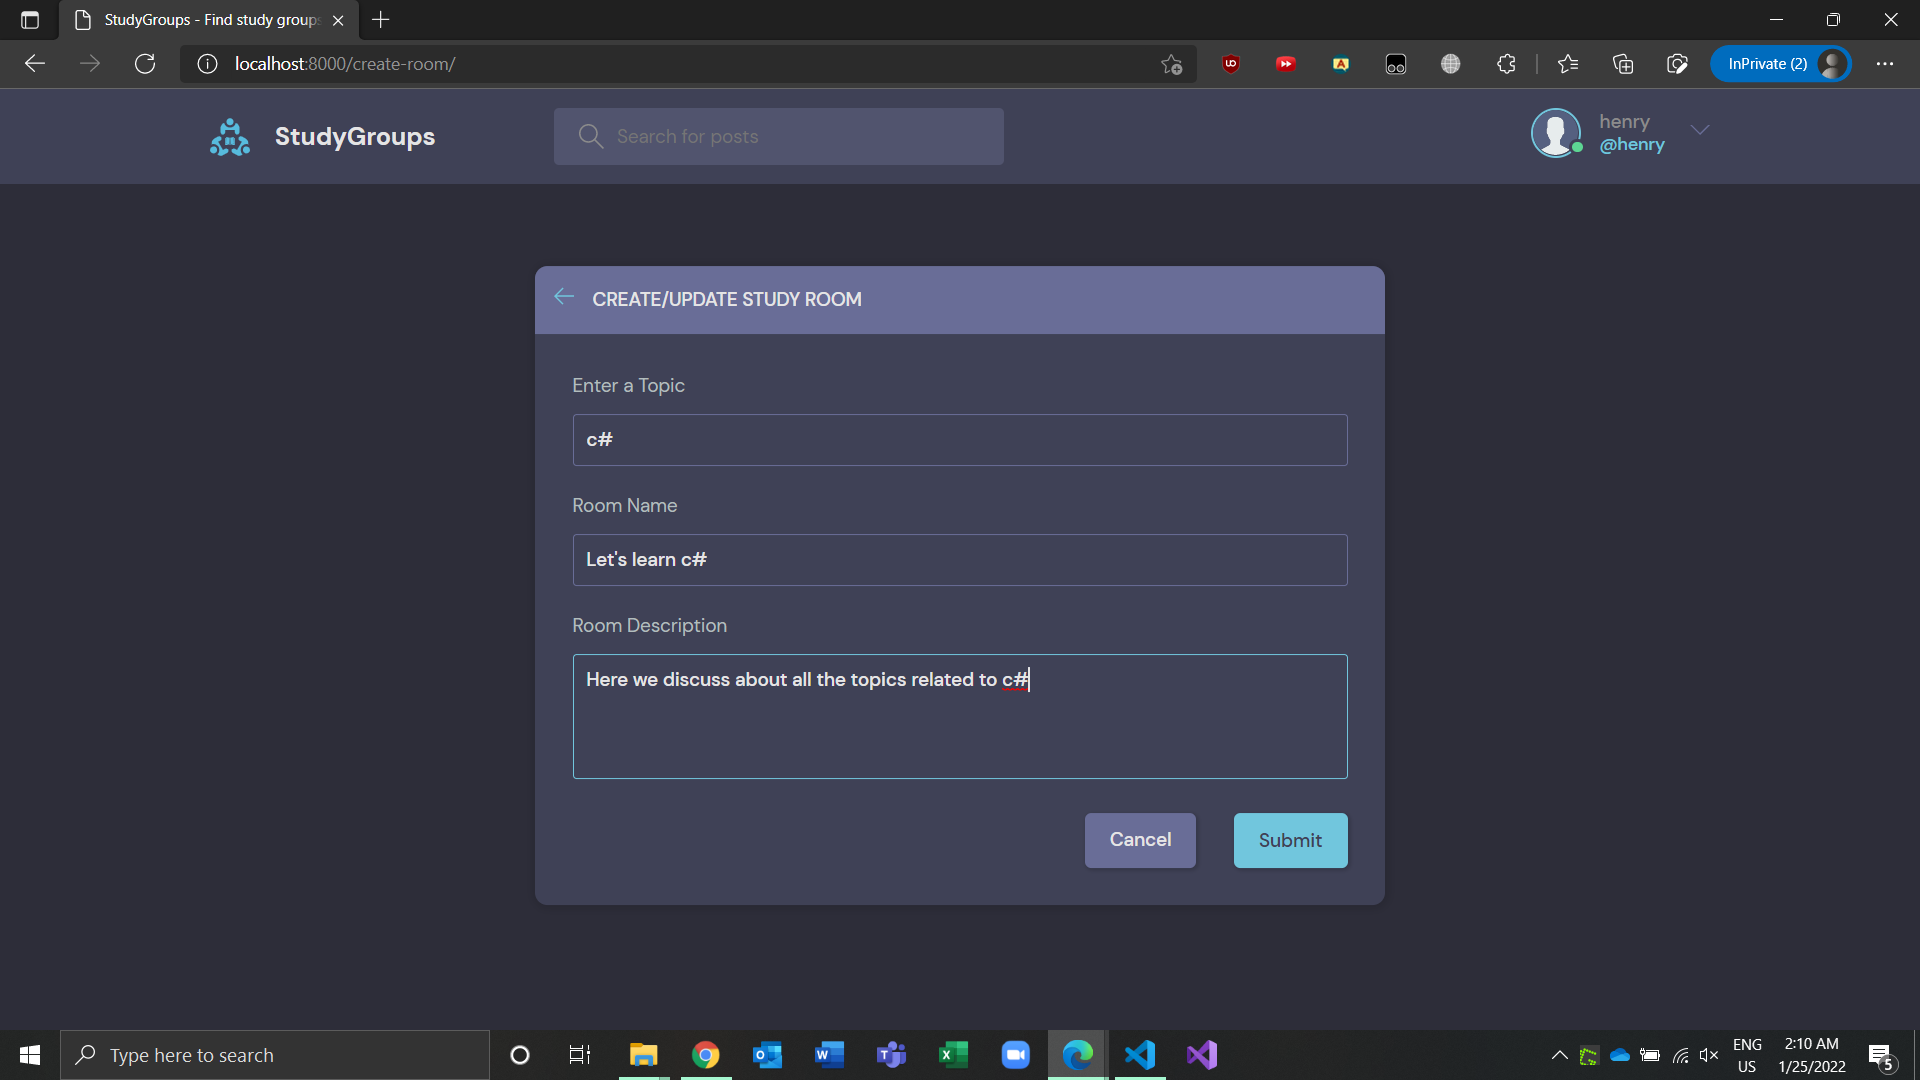Viewport: 1920px width, 1080px height.
Task: Show hidden system tray icons
Action: [x=1559, y=1055]
